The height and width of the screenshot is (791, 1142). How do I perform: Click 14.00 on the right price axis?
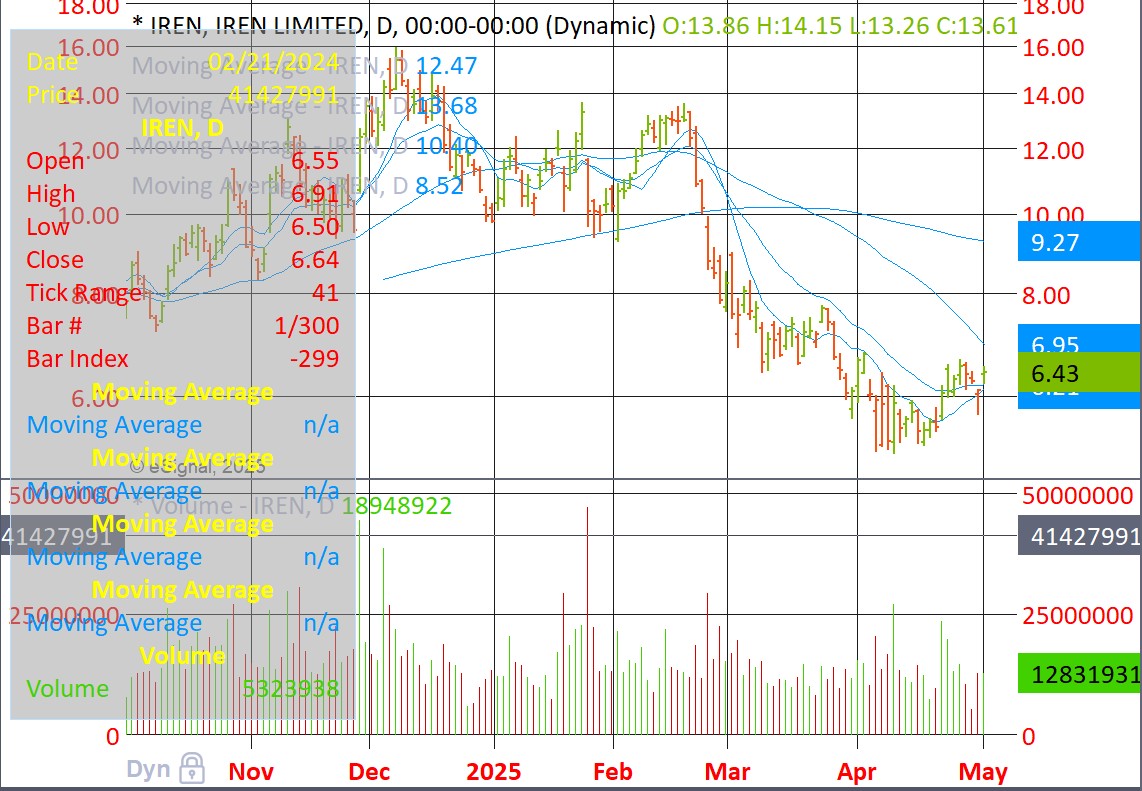point(1053,95)
